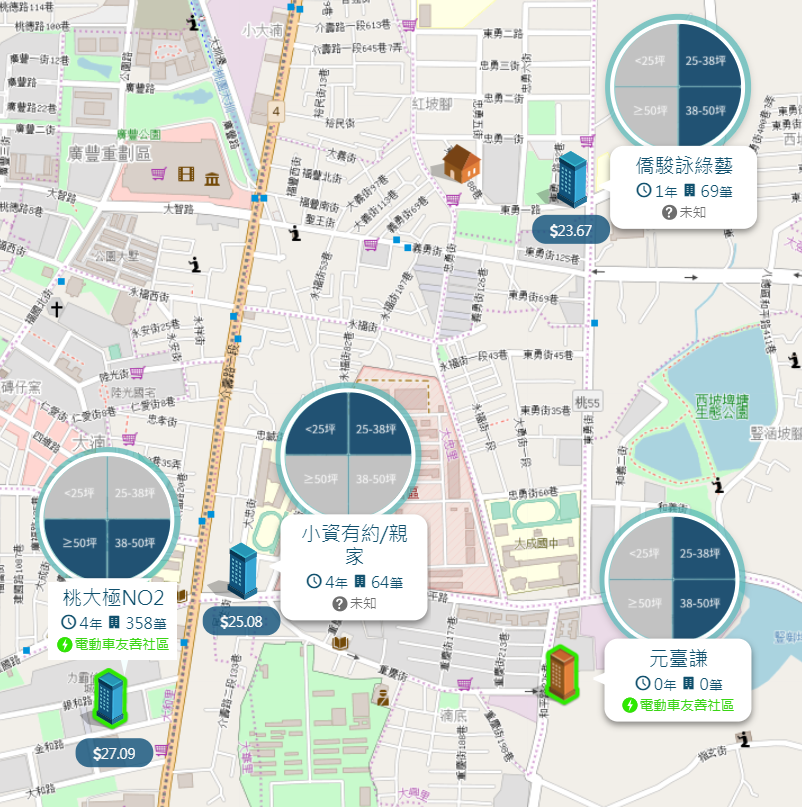Click the clock icon in 小資有約 card

pyautogui.click(x=314, y=581)
